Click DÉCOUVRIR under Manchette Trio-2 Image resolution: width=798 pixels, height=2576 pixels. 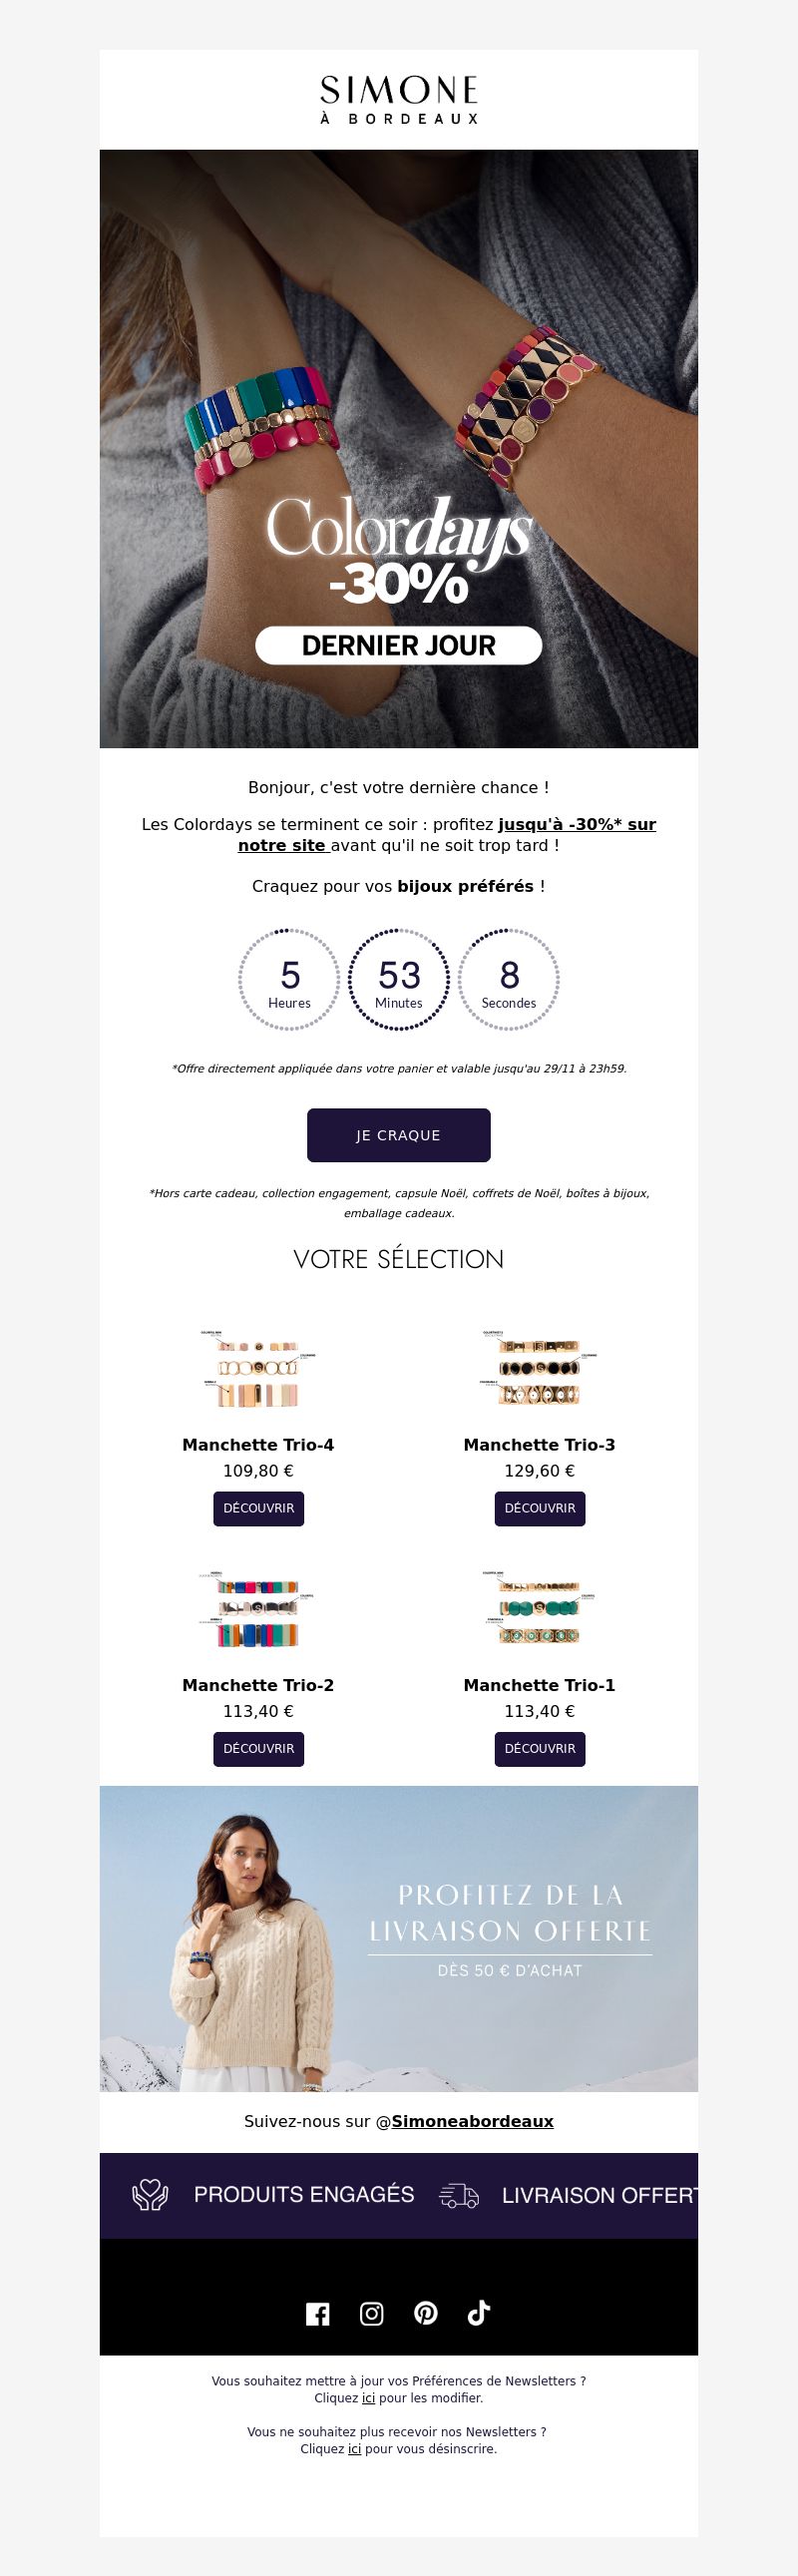[258, 1748]
